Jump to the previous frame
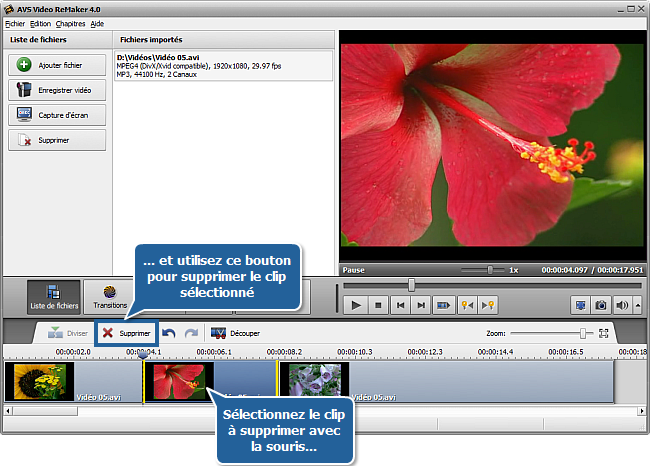Viewport: 650px width, 466px height. pos(400,304)
